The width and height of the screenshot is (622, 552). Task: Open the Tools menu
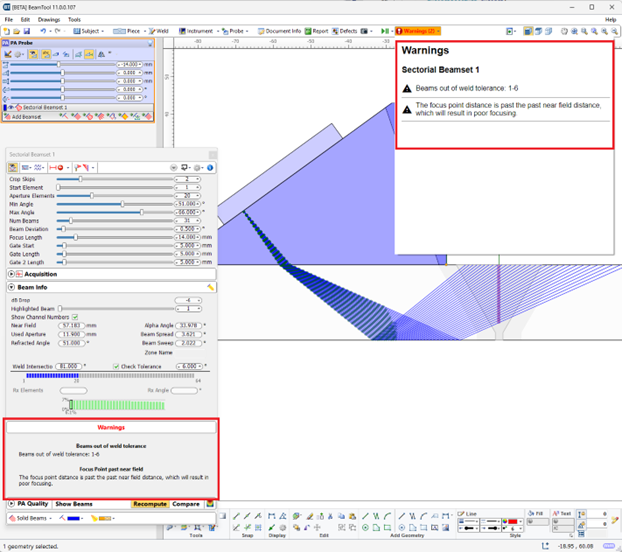click(x=74, y=19)
